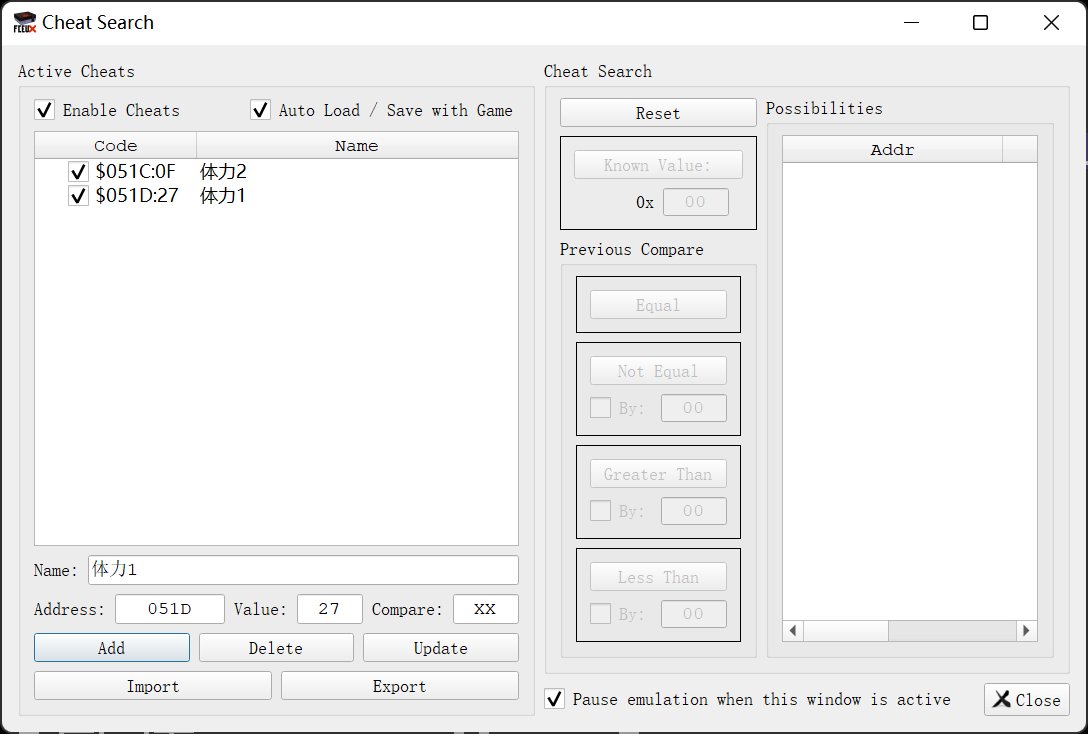The height and width of the screenshot is (734, 1088).
Task: Close the window using the Close button
Action: click(1027, 700)
